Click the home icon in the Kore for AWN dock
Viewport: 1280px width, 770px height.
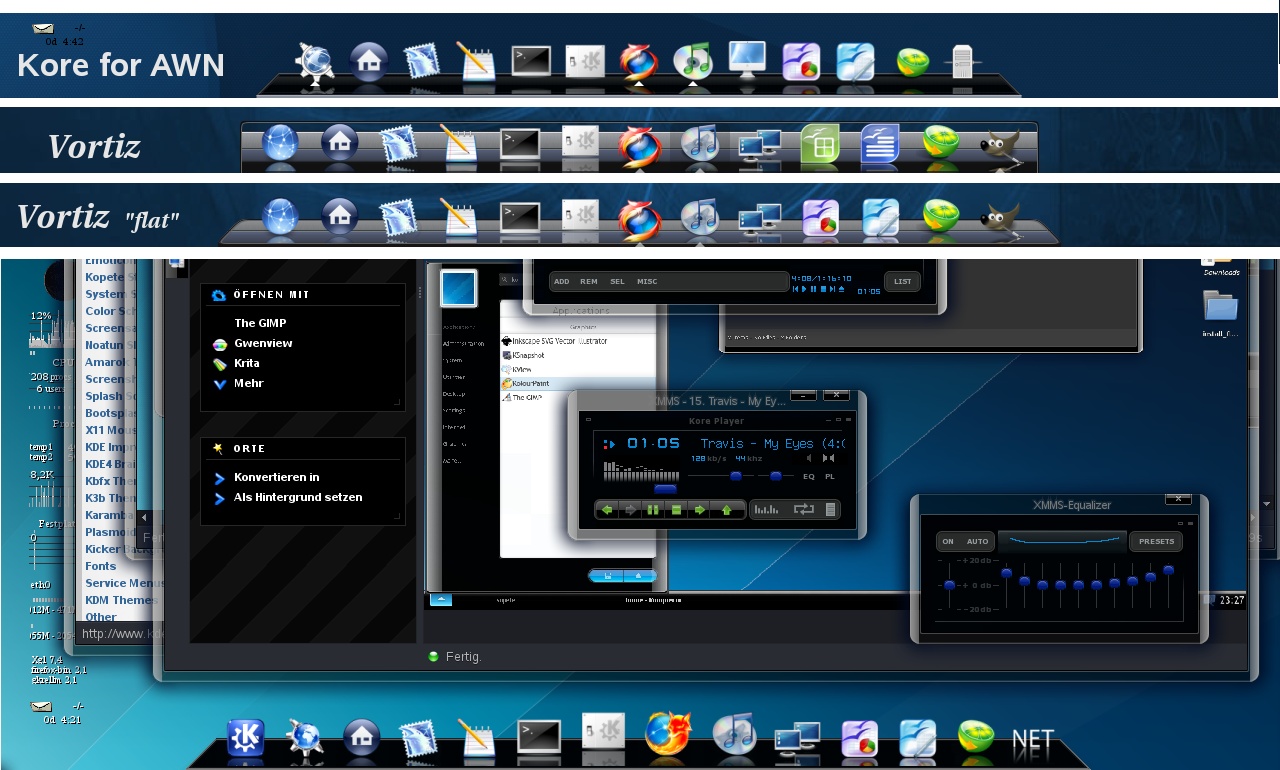[368, 62]
